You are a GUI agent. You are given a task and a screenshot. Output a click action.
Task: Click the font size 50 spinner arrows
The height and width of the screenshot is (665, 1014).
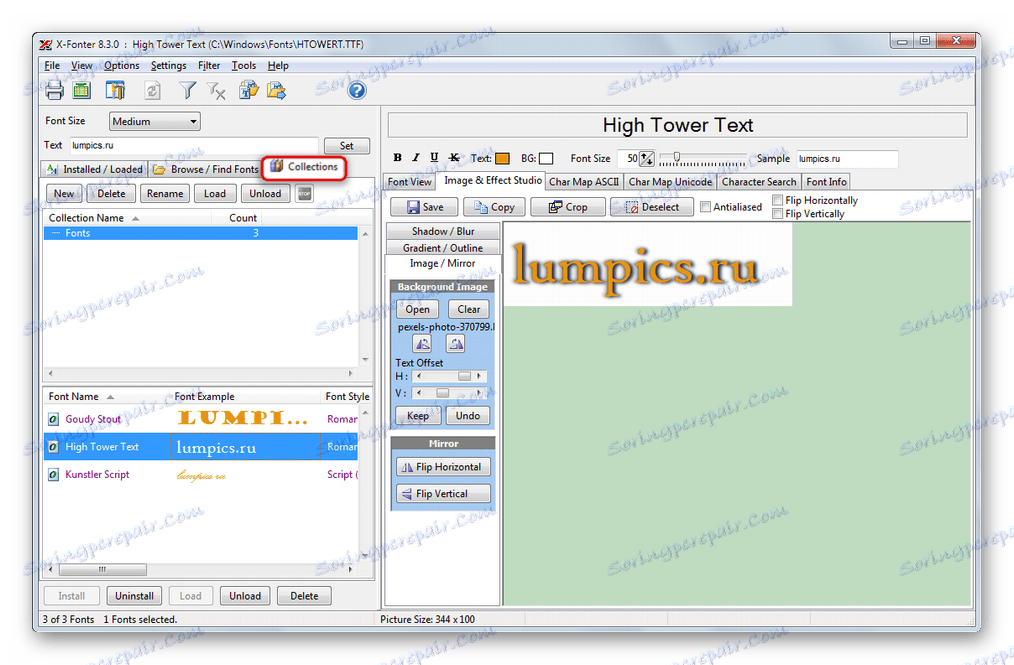click(647, 158)
